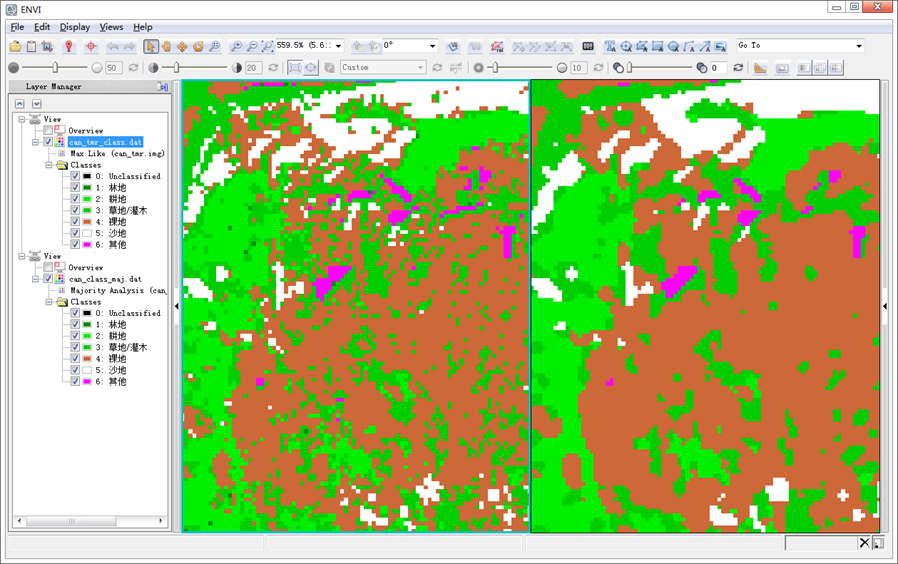898x564 pixels.
Task: Open the Go To dropdown
Action: point(858,46)
